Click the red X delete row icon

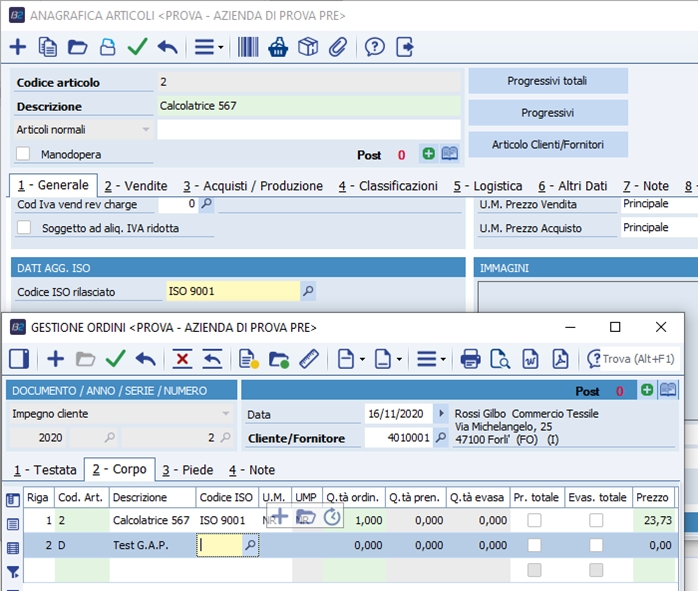point(182,358)
